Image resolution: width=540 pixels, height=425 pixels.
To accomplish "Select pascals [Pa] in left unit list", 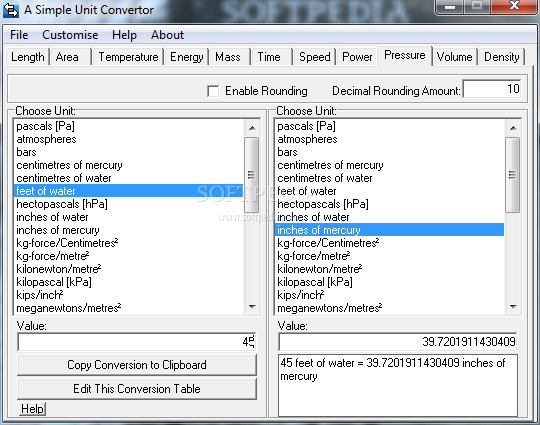I will (x=129, y=126).
